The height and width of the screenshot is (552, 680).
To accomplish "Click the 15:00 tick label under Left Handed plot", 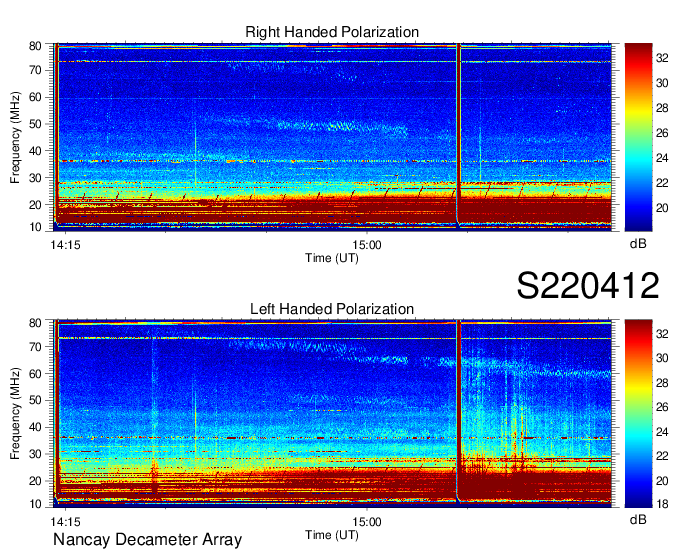I will [x=367, y=522].
